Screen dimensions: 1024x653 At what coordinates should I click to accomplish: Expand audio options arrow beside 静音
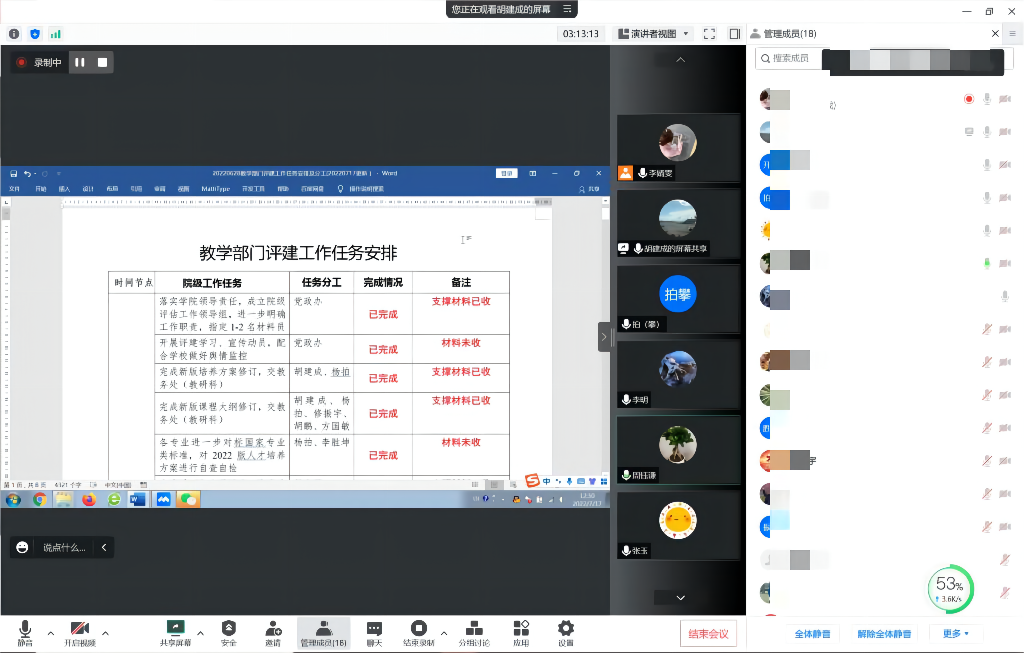tap(50, 632)
